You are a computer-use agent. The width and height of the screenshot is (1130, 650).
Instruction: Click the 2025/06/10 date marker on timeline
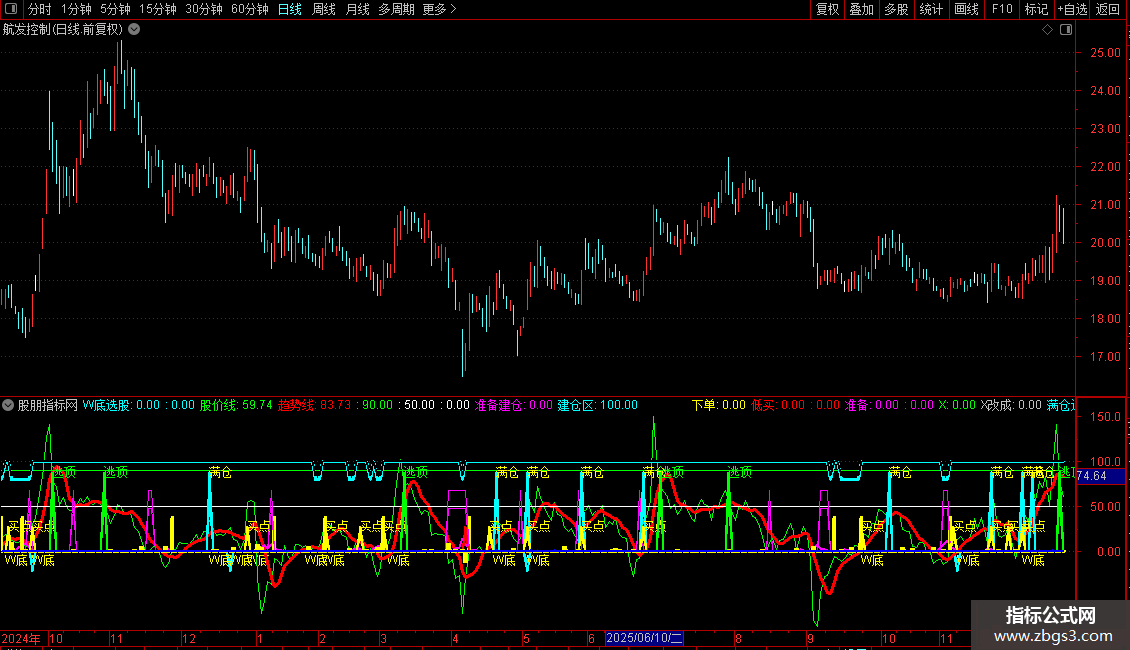pos(645,637)
